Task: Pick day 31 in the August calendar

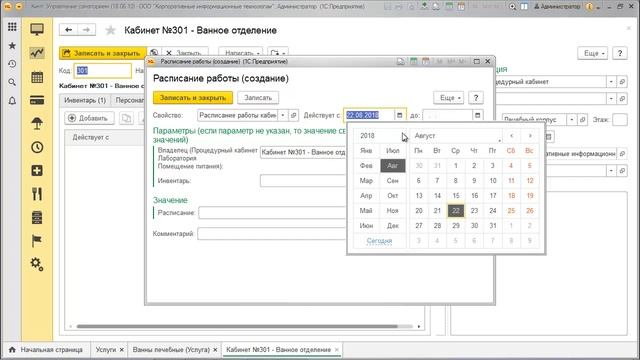Action: pyautogui.click(x=493, y=226)
